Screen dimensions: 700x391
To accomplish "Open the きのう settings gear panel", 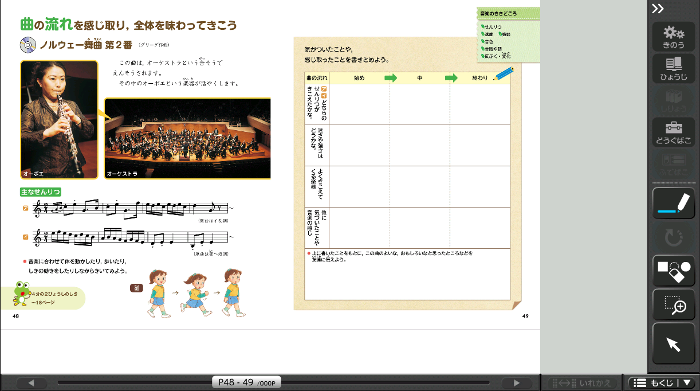I will [673, 36].
